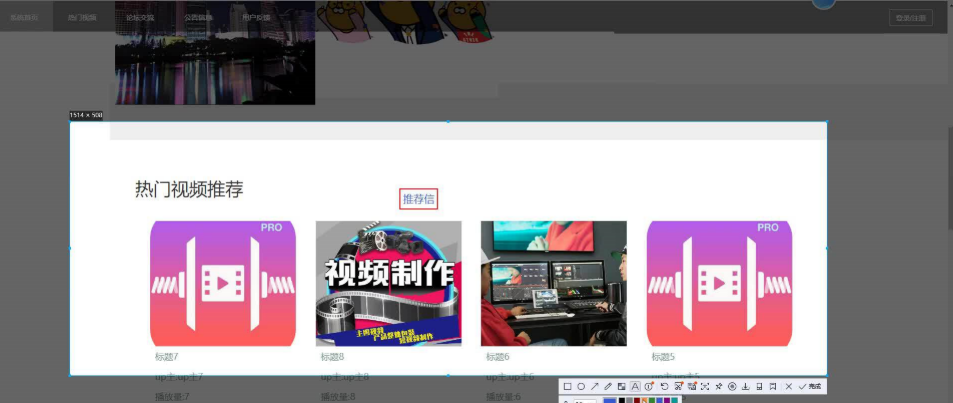Click the up主:up主6 text

[x=510, y=377]
